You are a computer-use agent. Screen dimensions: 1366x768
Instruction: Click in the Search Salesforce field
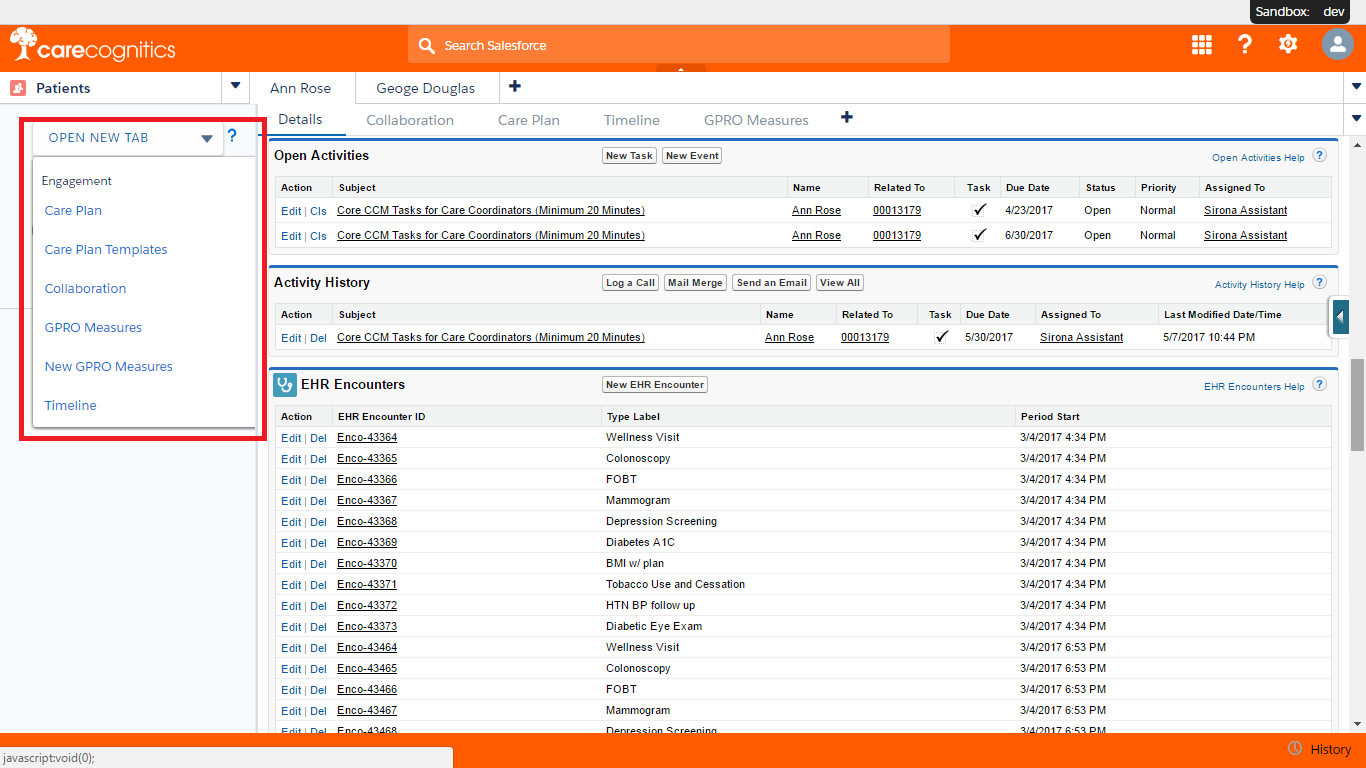click(x=680, y=45)
